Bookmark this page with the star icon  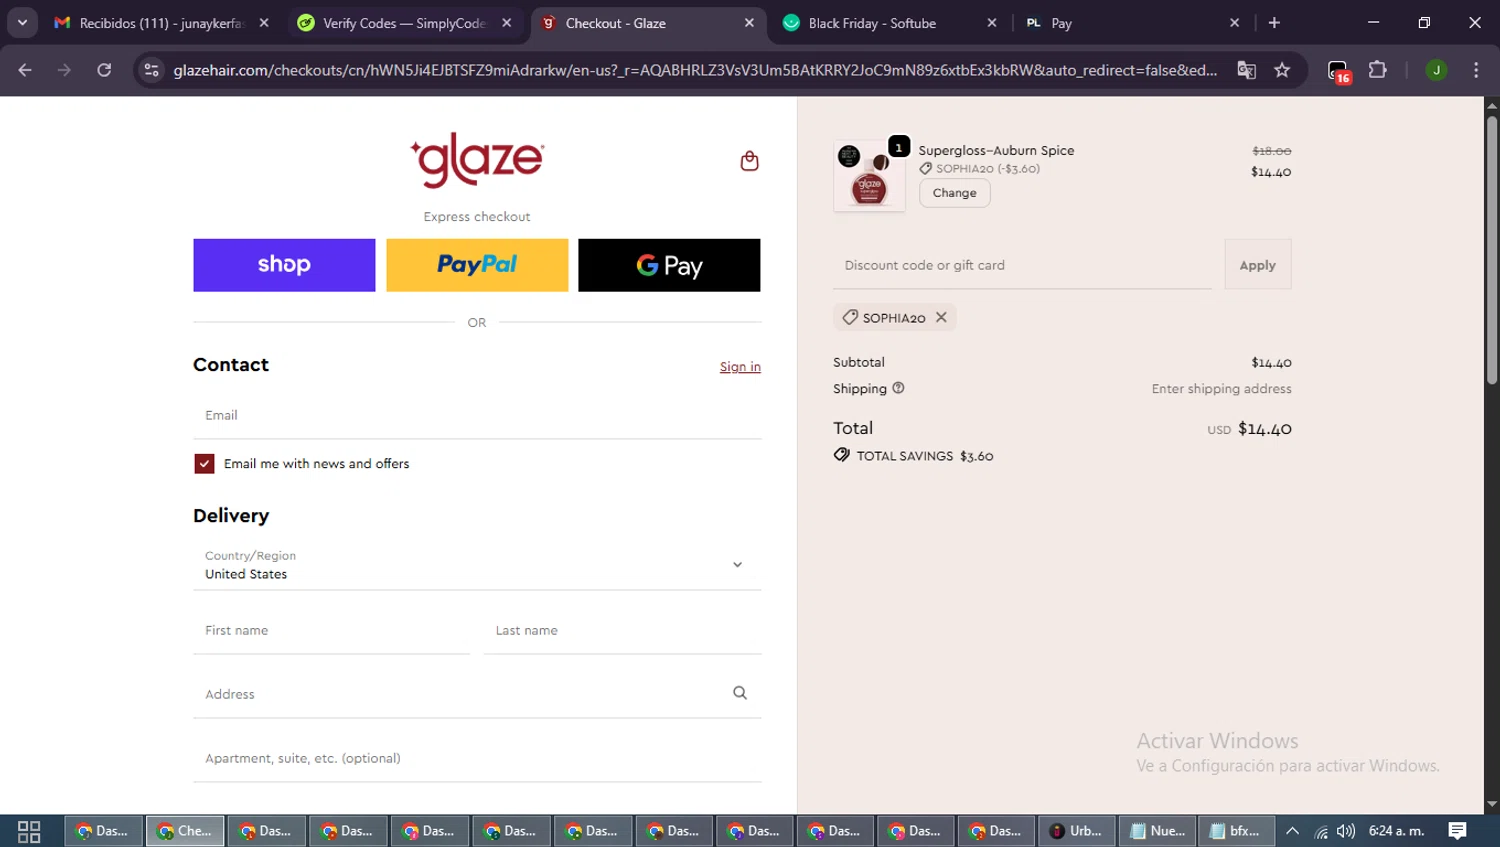[x=1282, y=70]
